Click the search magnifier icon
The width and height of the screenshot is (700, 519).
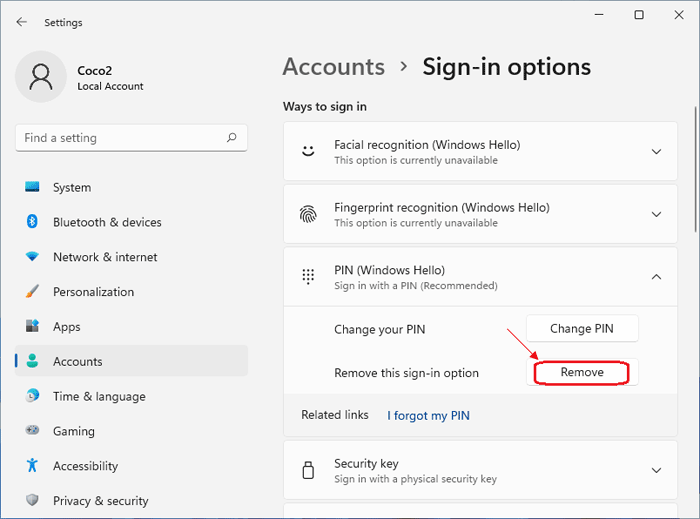[231, 137]
